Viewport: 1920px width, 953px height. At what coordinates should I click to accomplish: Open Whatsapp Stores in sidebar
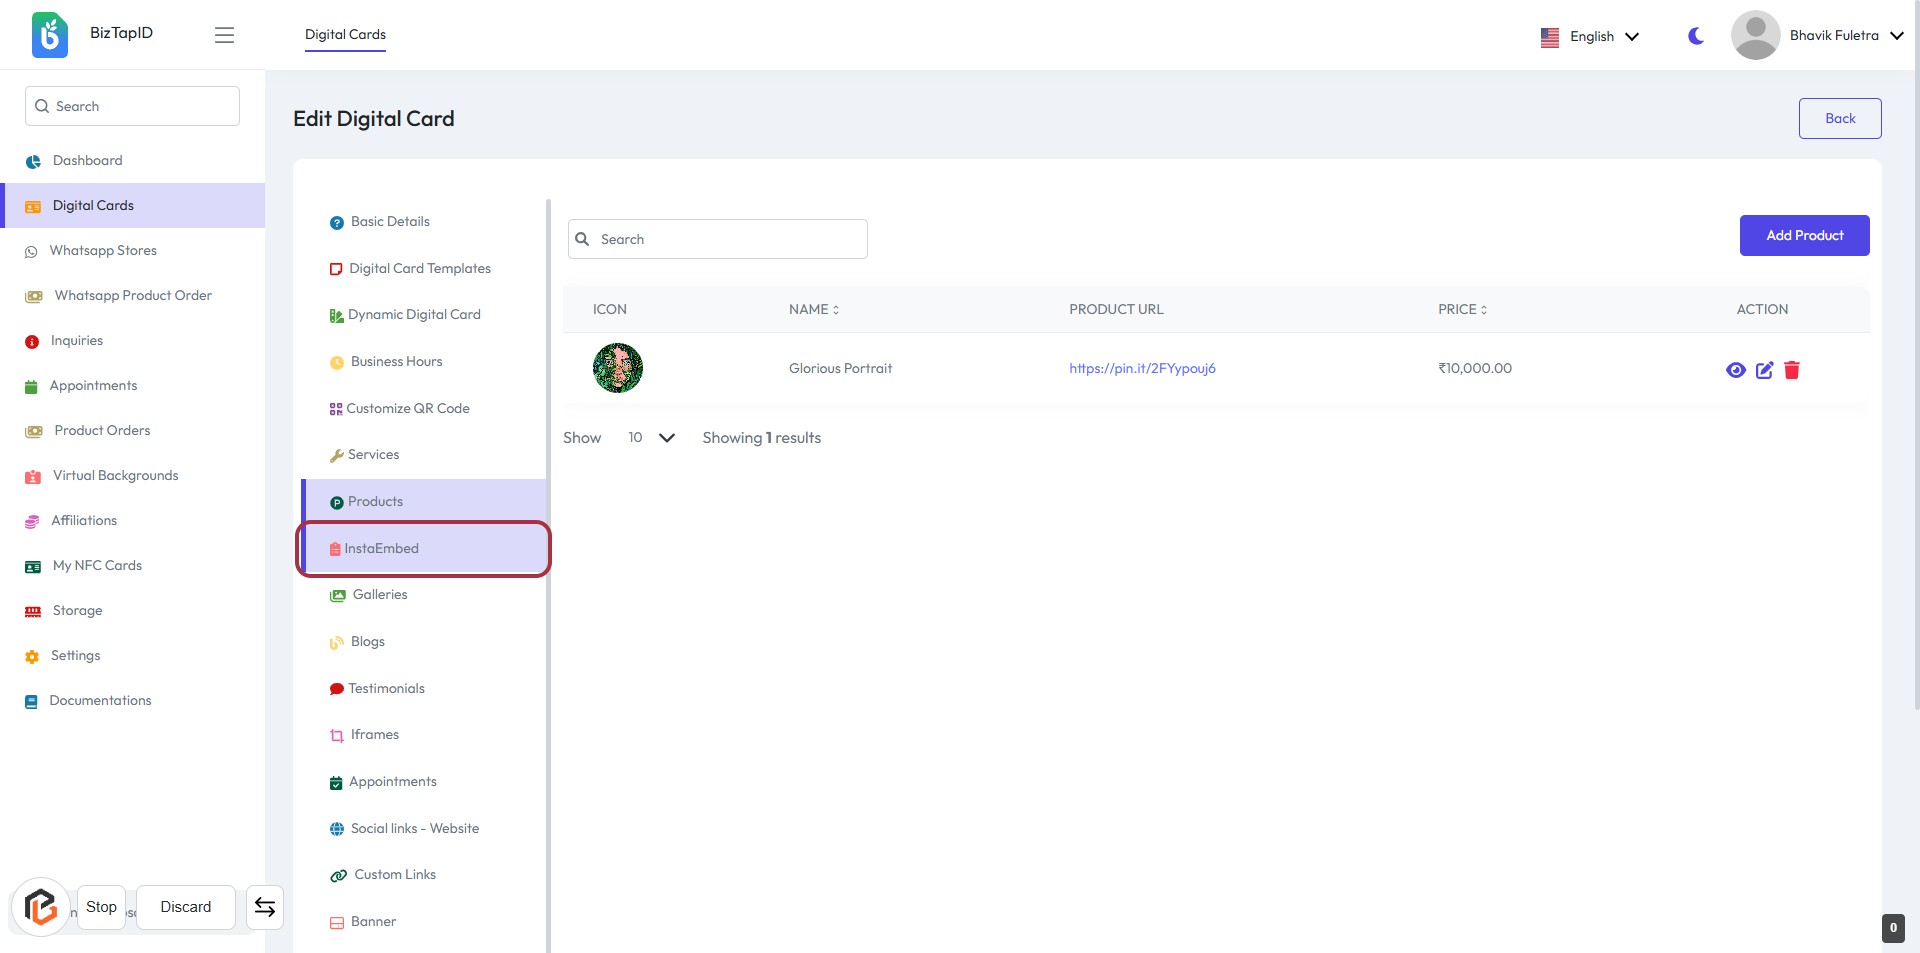103,251
